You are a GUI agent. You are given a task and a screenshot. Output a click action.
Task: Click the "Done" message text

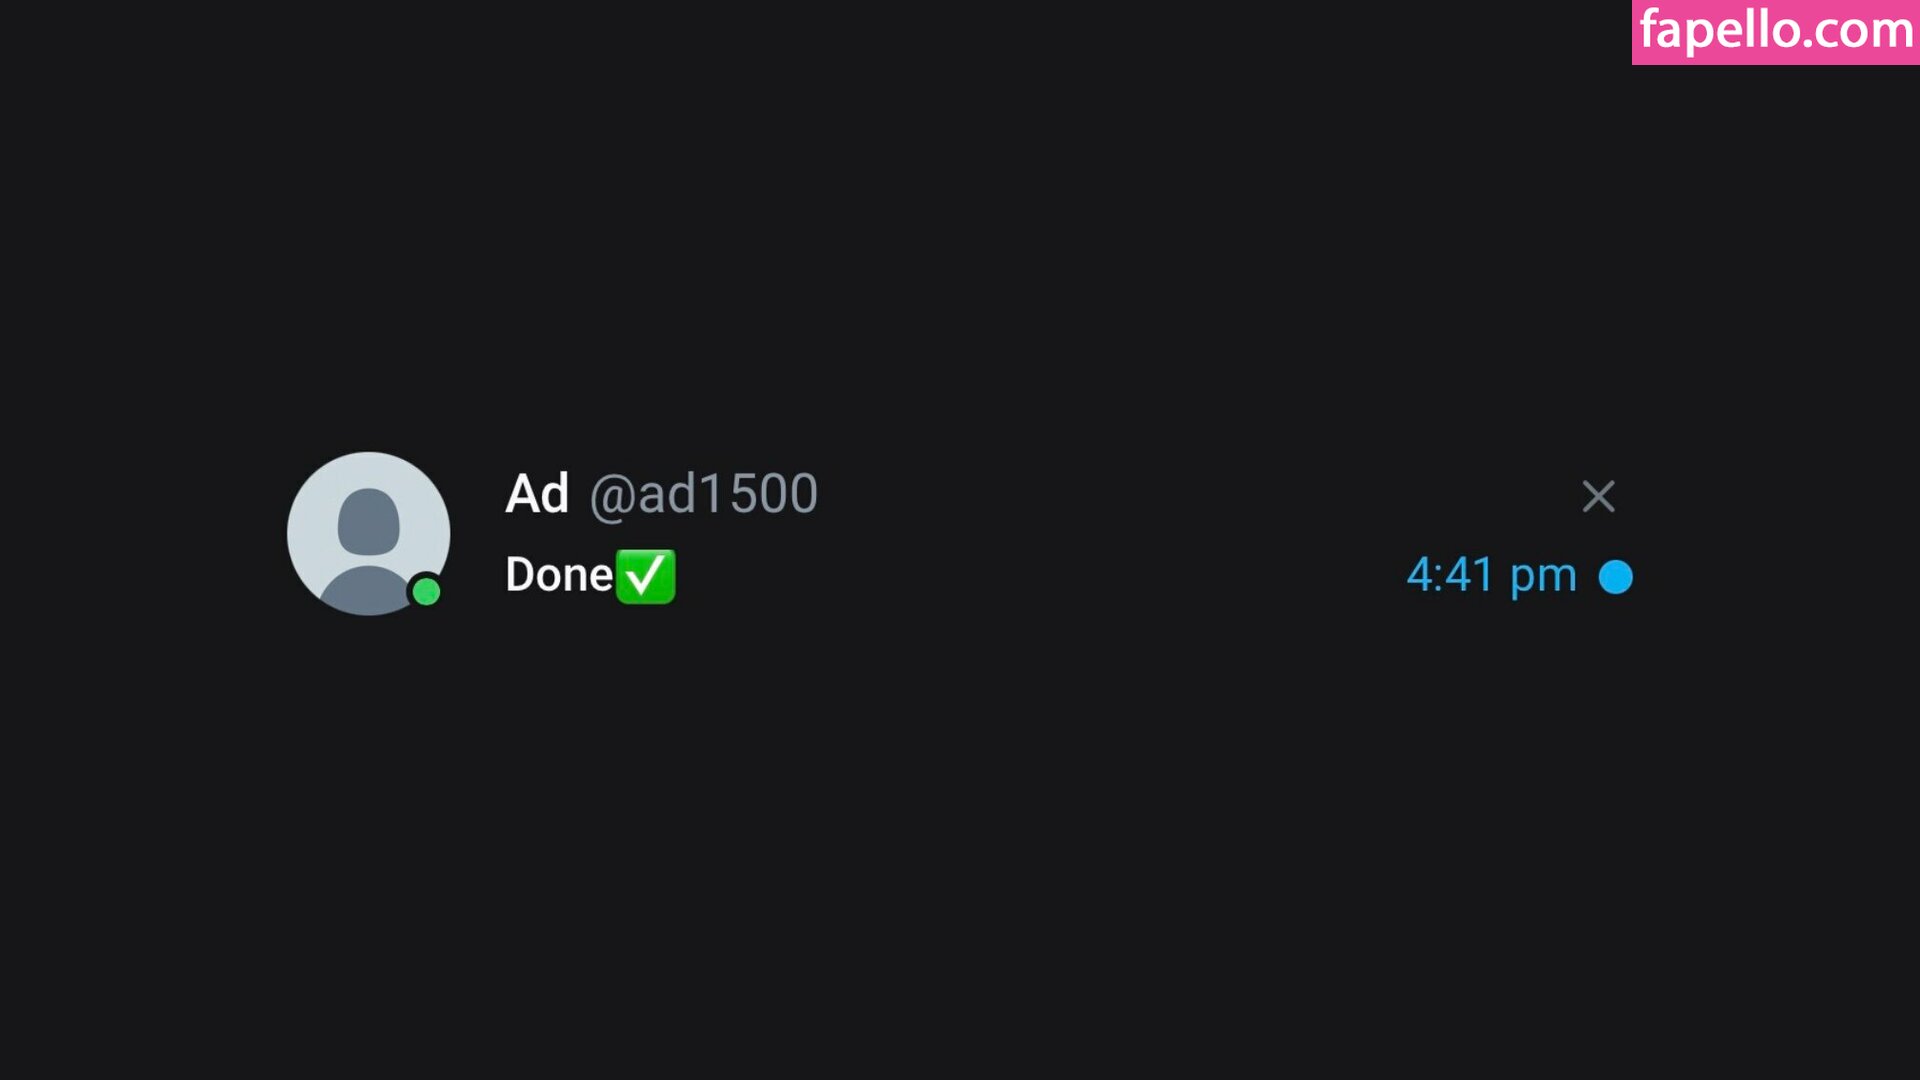coord(559,575)
